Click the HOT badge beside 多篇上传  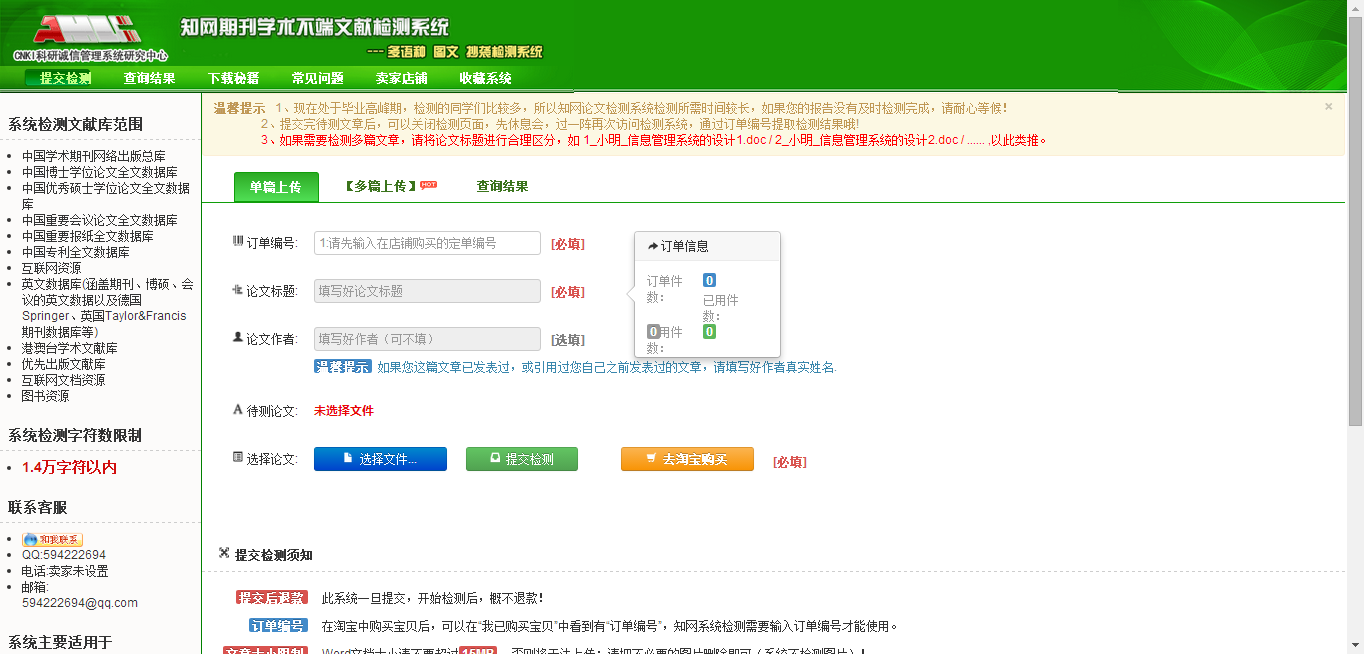click(428, 184)
